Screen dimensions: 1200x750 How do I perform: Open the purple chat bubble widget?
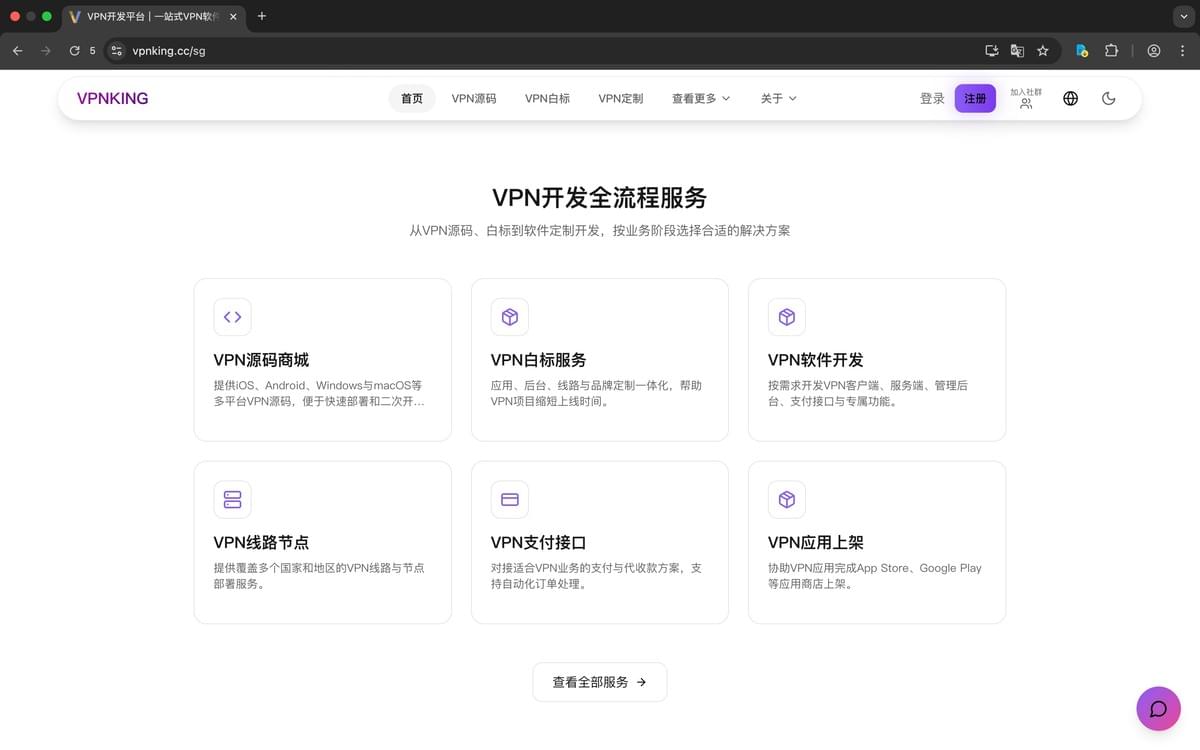[x=1158, y=709]
